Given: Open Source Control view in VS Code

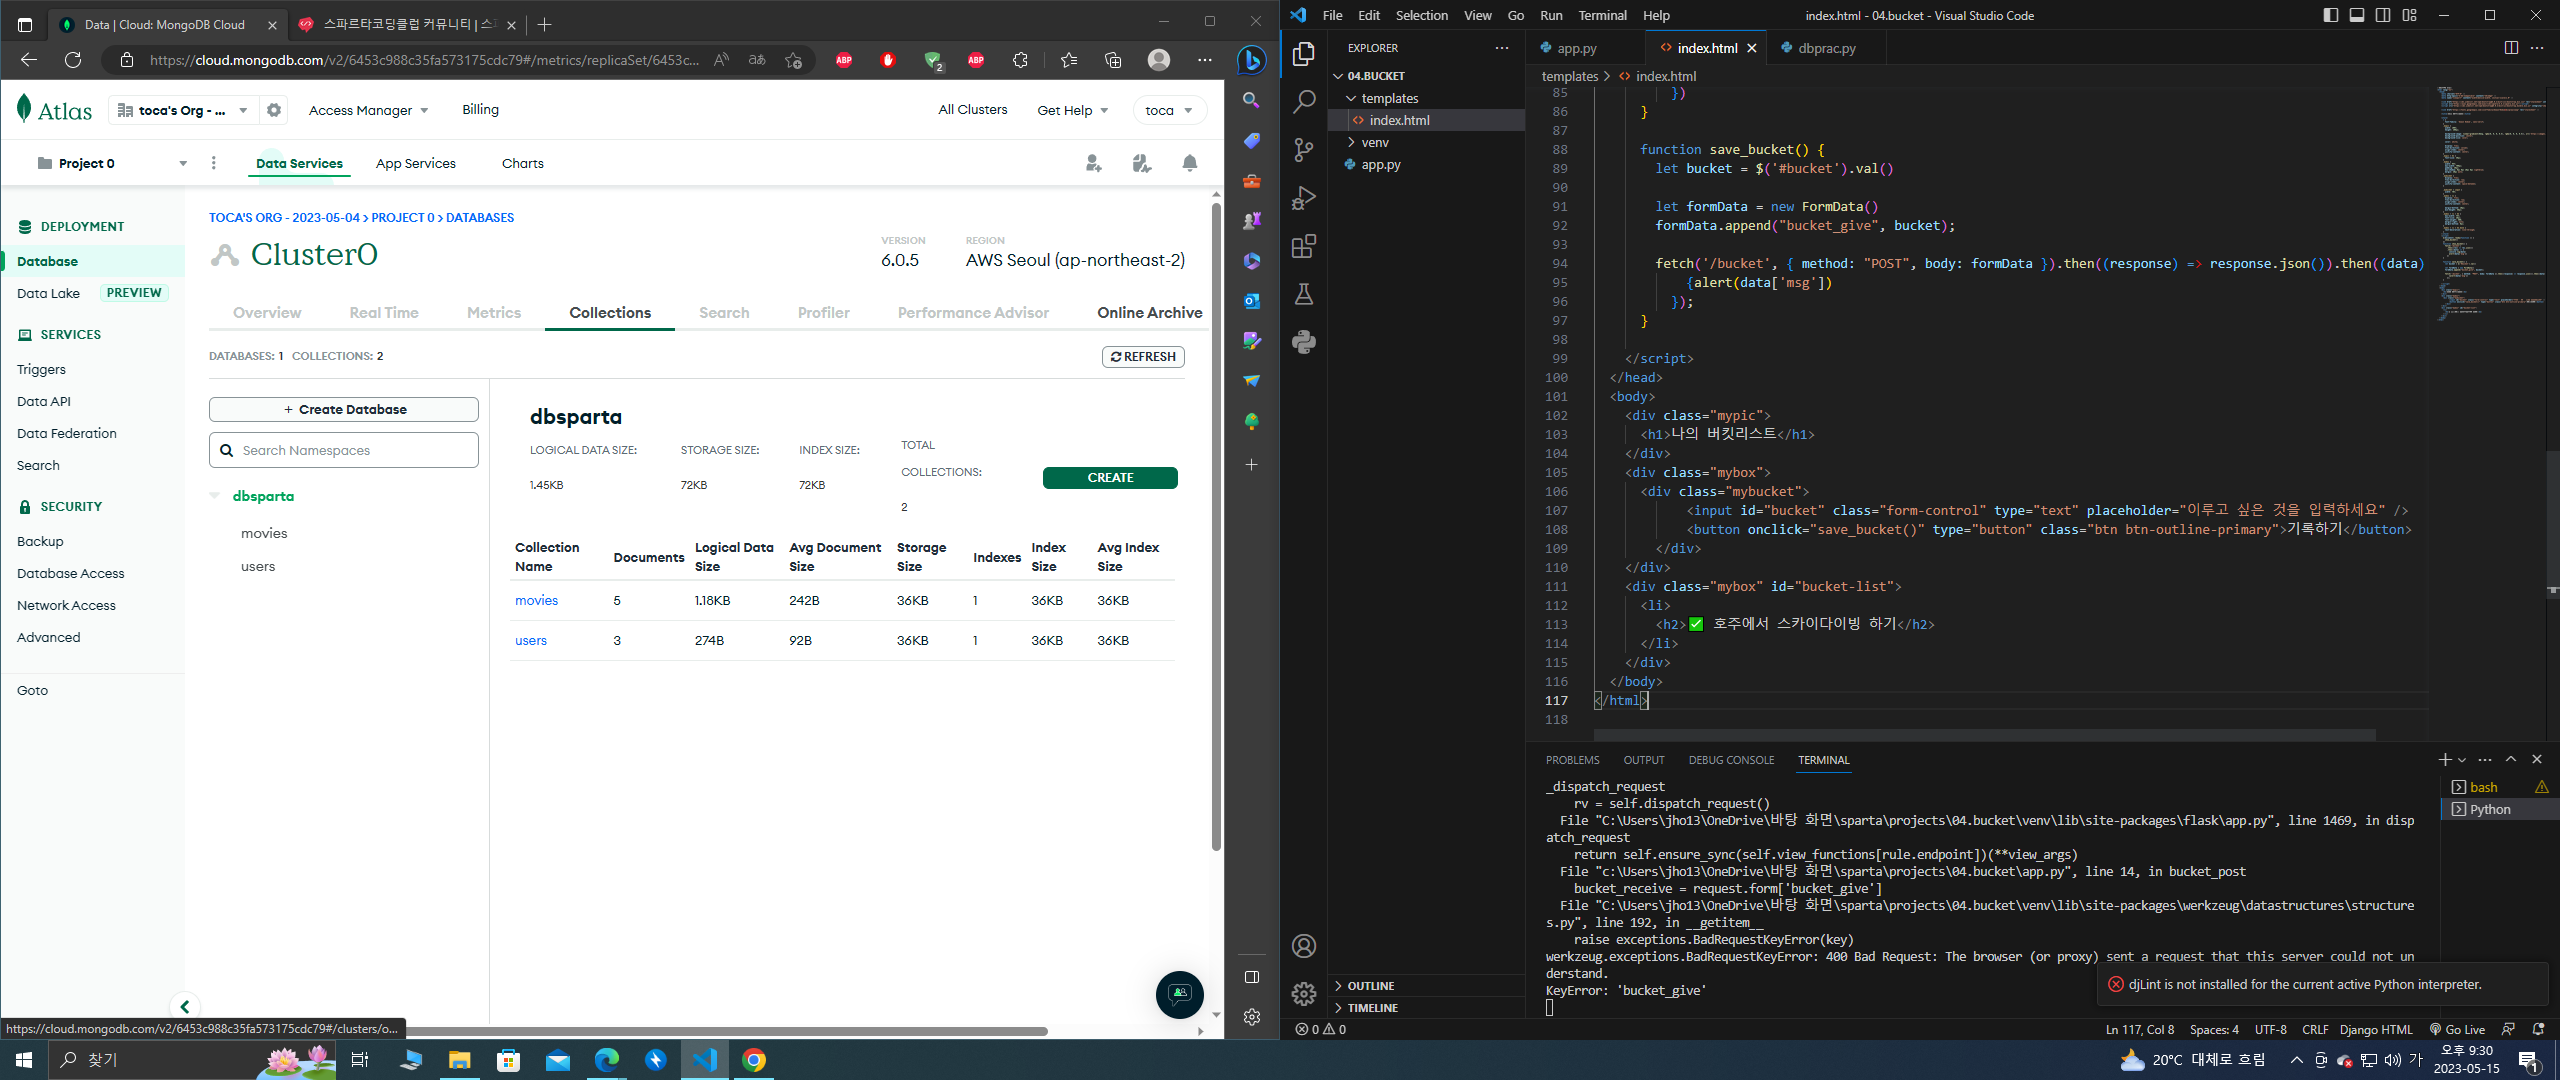Looking at the screenshot, I should 1304,150.
